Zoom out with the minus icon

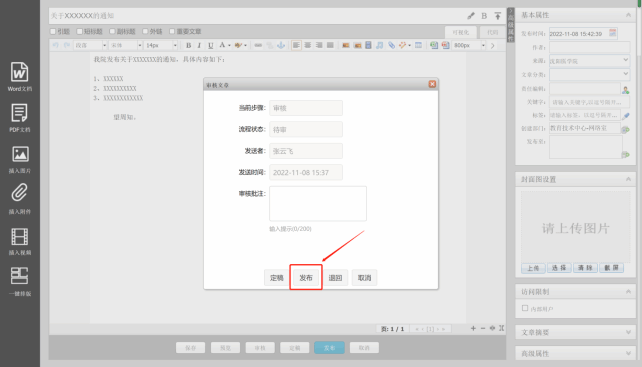[x=483, y=328]
